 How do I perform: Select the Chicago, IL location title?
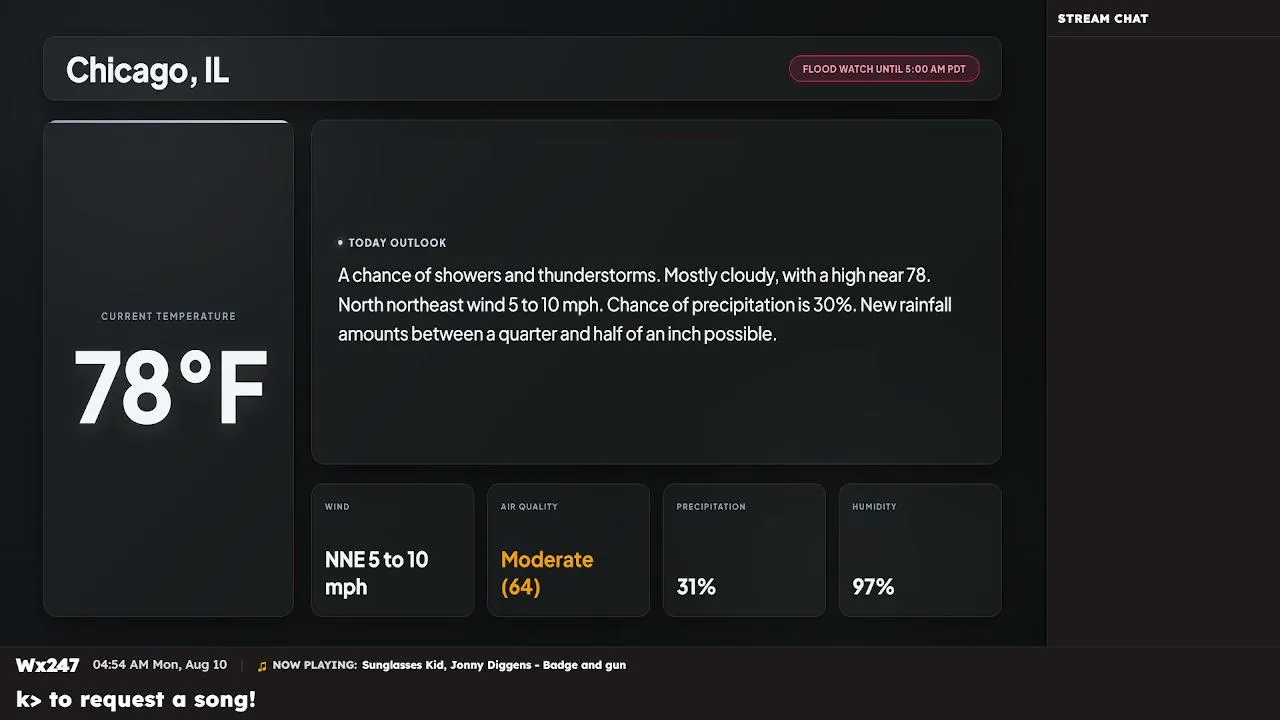[147, 70]
